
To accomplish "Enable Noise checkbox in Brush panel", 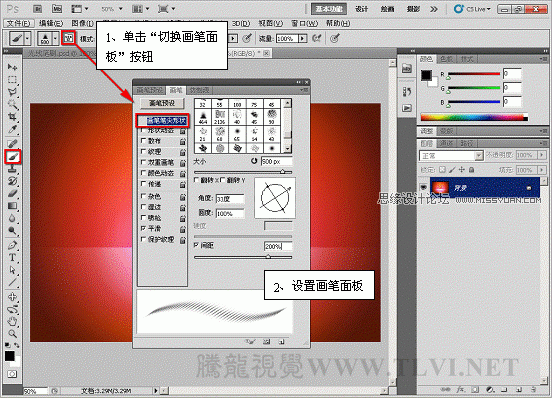I will [143, 196].
